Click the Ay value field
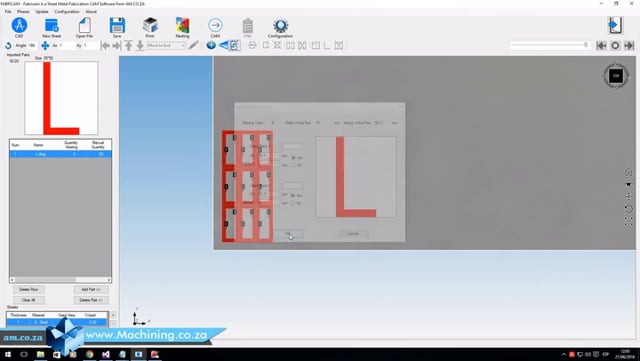This screenshot has height=361, width=640. [x=91, y=45]
